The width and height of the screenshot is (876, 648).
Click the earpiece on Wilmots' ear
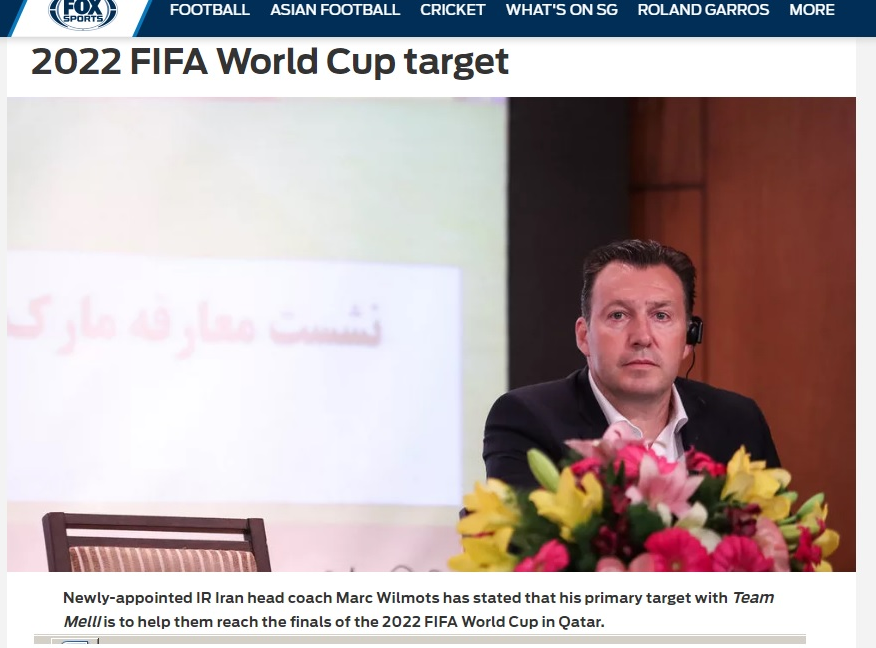(694, 330)
